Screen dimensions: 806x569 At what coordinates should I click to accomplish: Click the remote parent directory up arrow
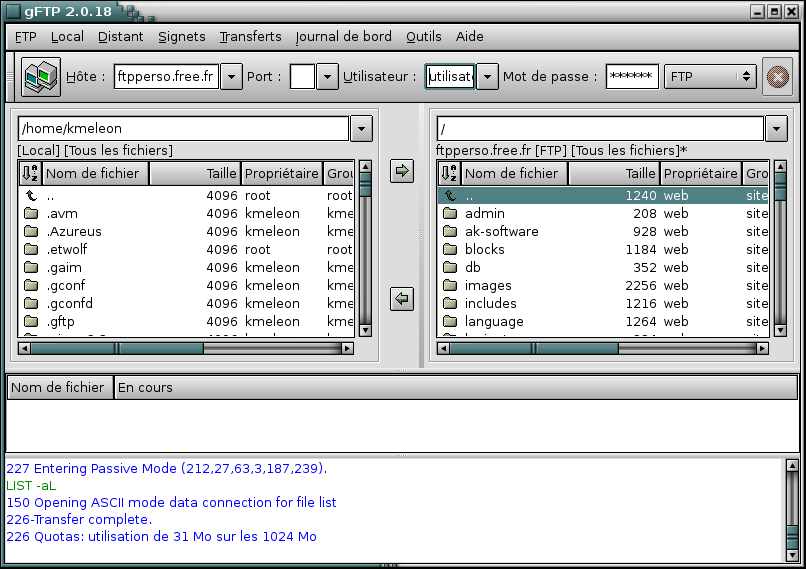[450, 195]
